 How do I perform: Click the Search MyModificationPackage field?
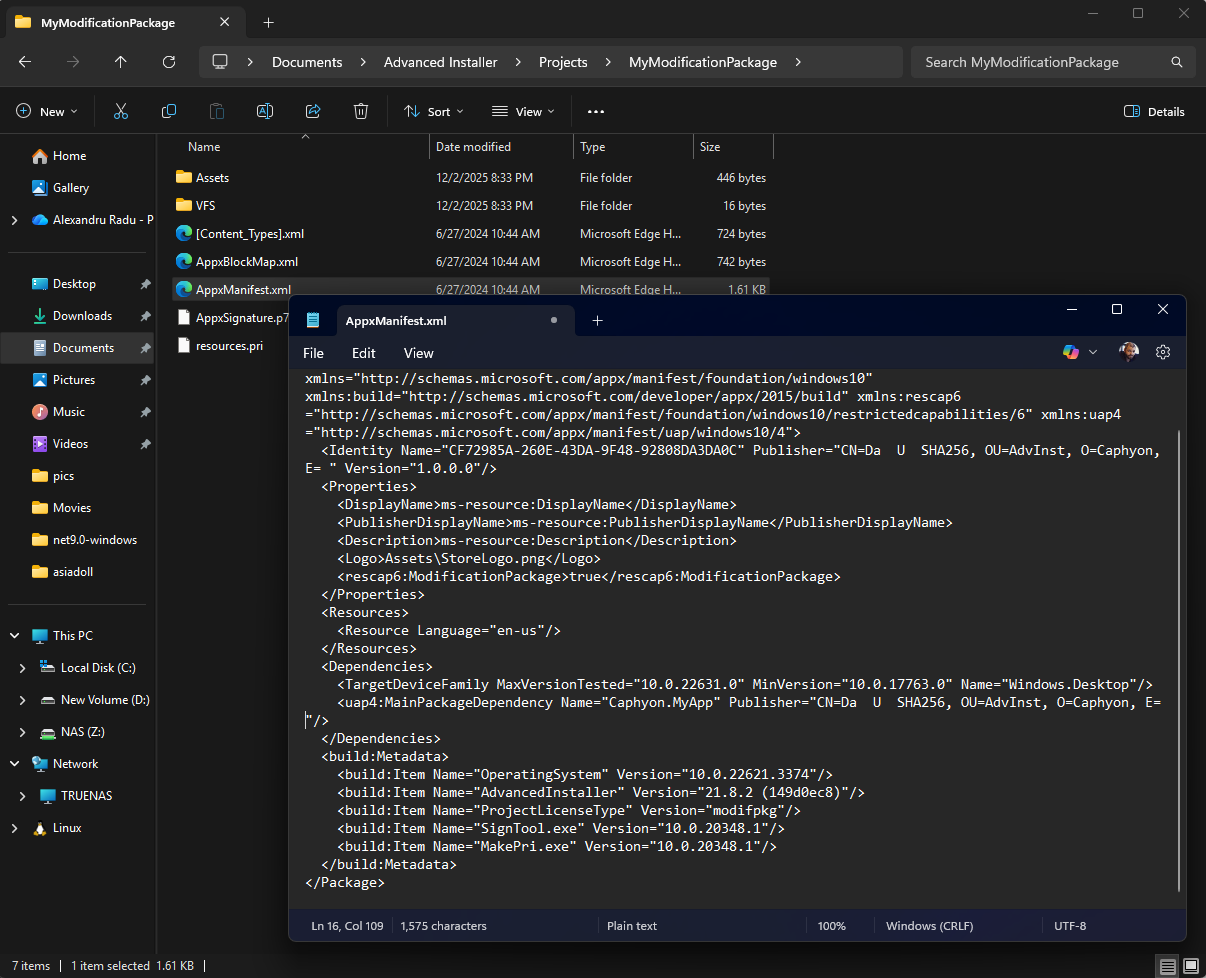click(x=1040, y=61)
